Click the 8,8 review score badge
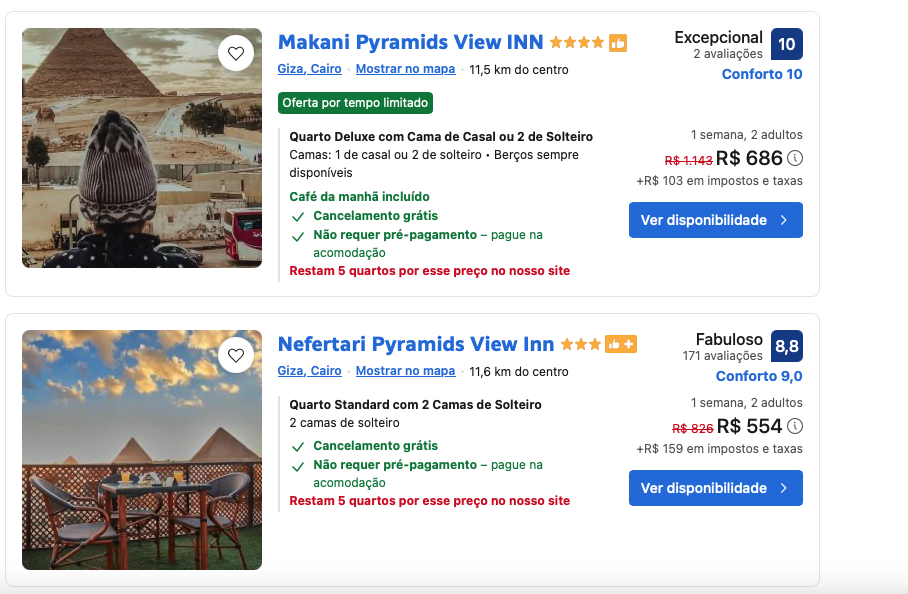 point(787,346)
